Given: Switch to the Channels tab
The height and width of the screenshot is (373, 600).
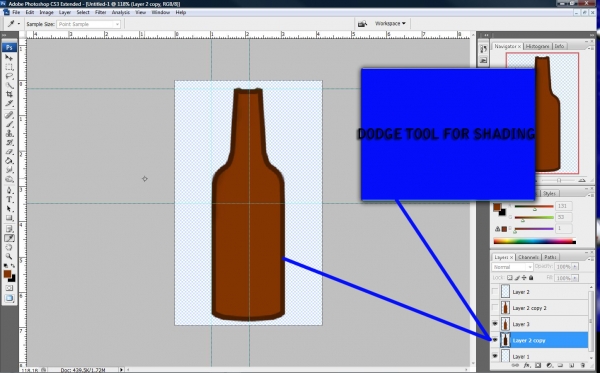Looking at the screenshot, I should [x=528, y=257].
